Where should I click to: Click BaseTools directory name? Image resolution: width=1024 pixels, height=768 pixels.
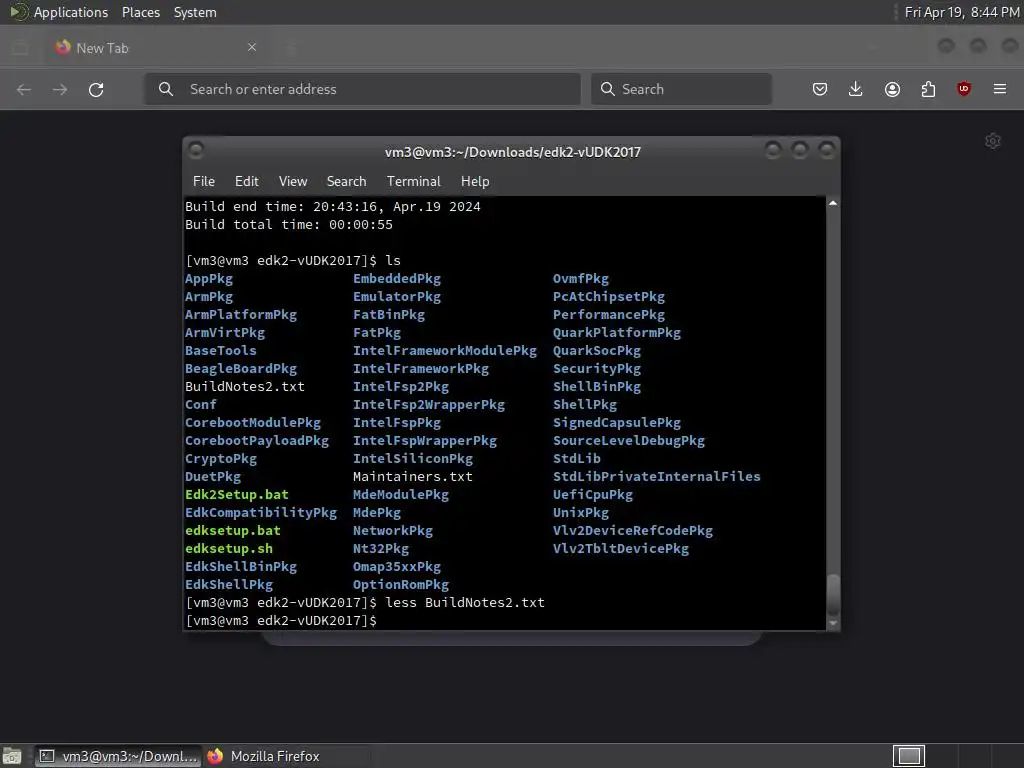pos(221,351)
